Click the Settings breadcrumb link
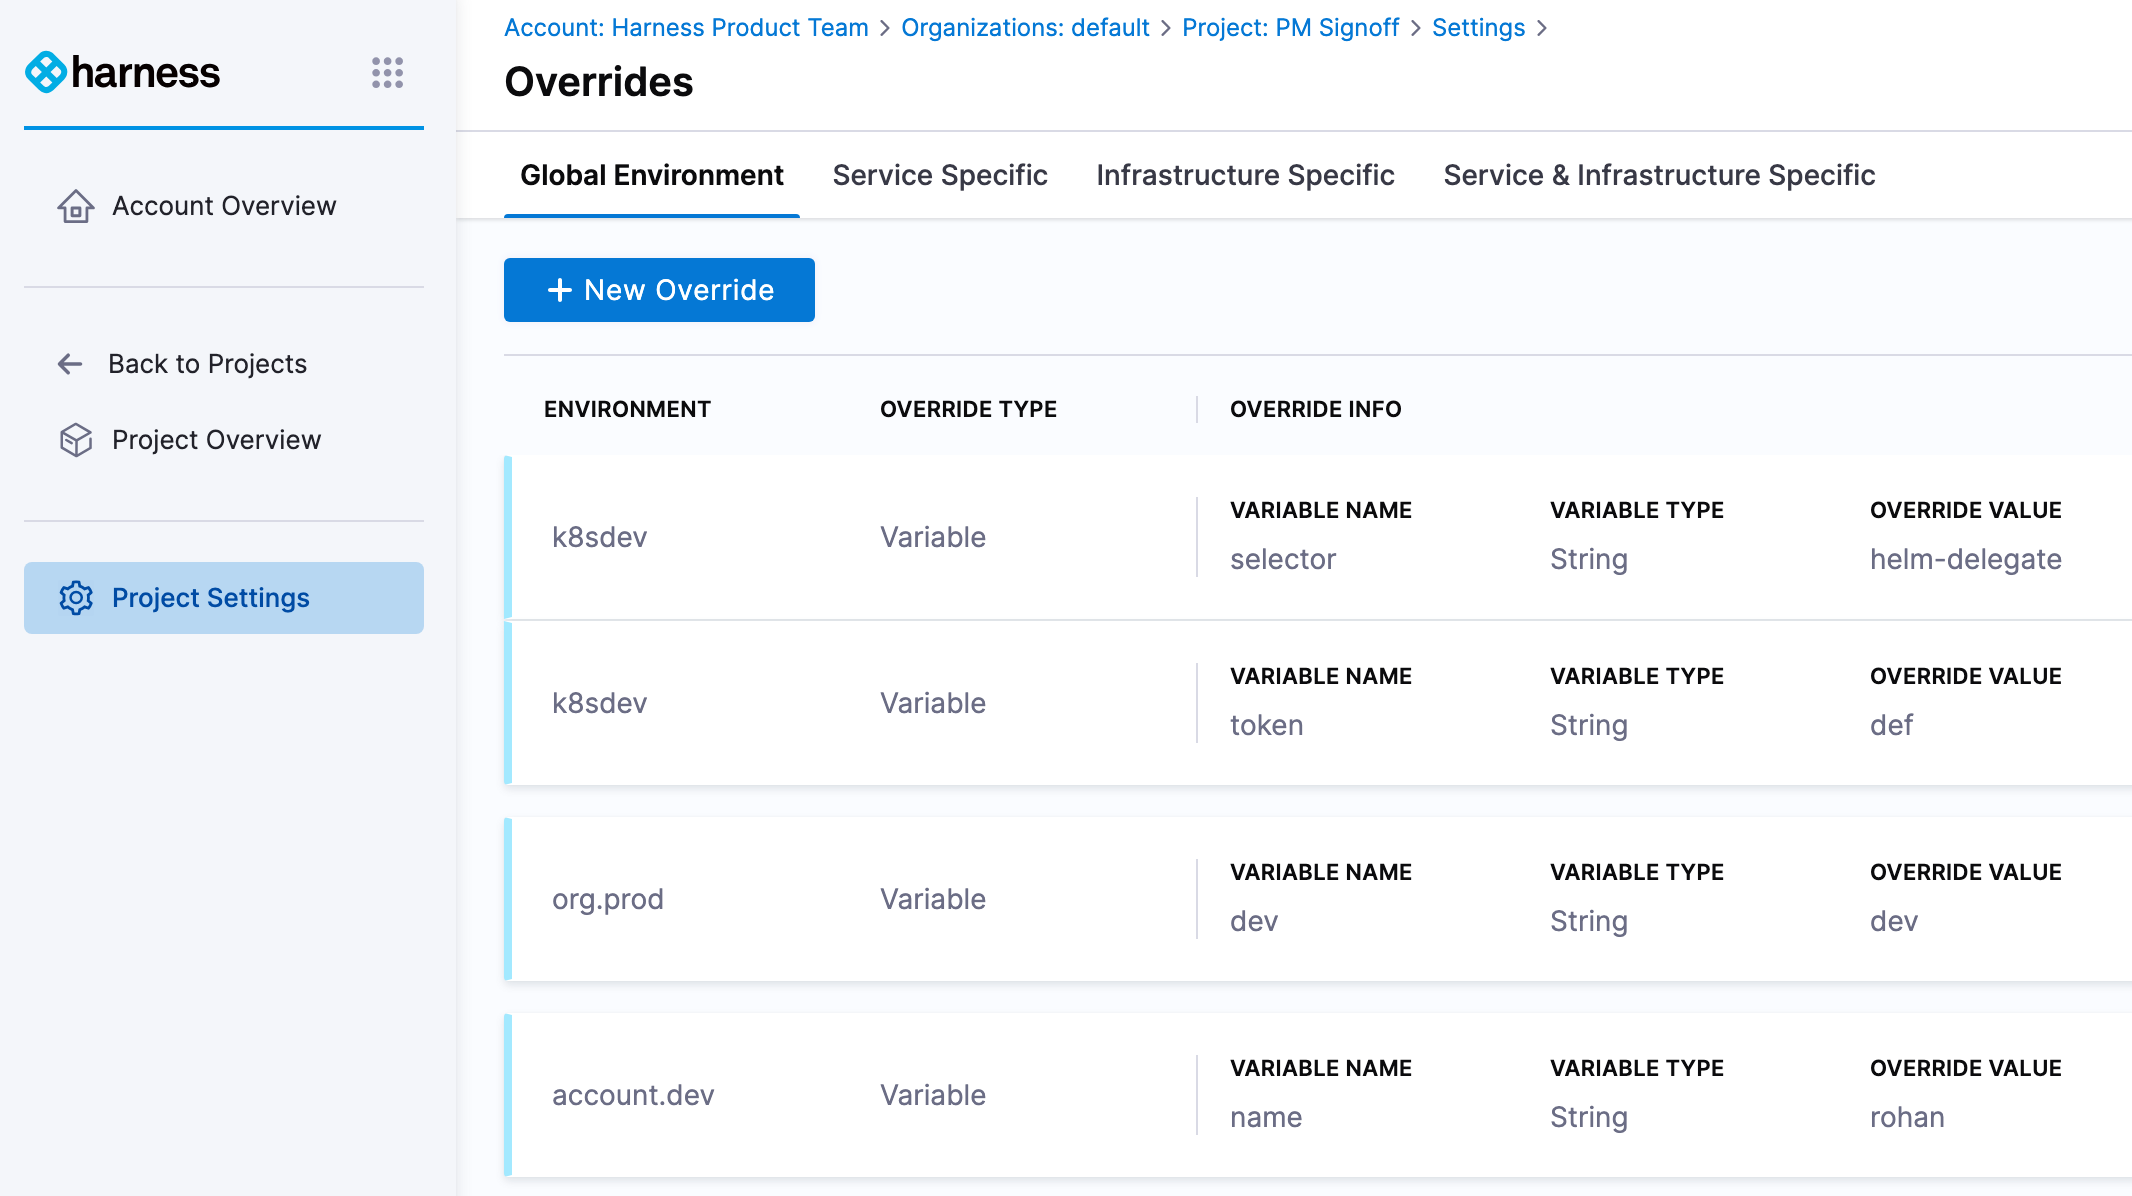 (1478, 28)
